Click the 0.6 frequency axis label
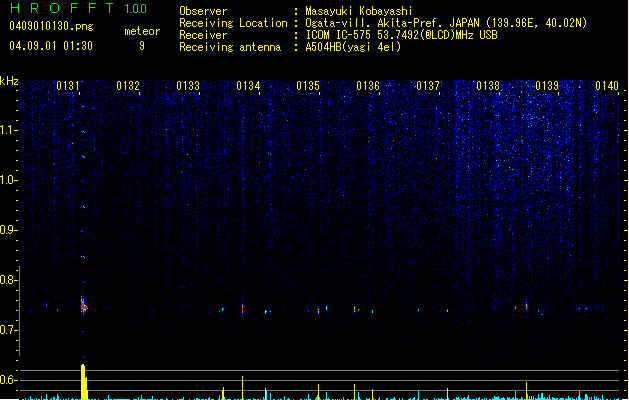The width and height of the screenshot is (629, 400). pos(8,380)
